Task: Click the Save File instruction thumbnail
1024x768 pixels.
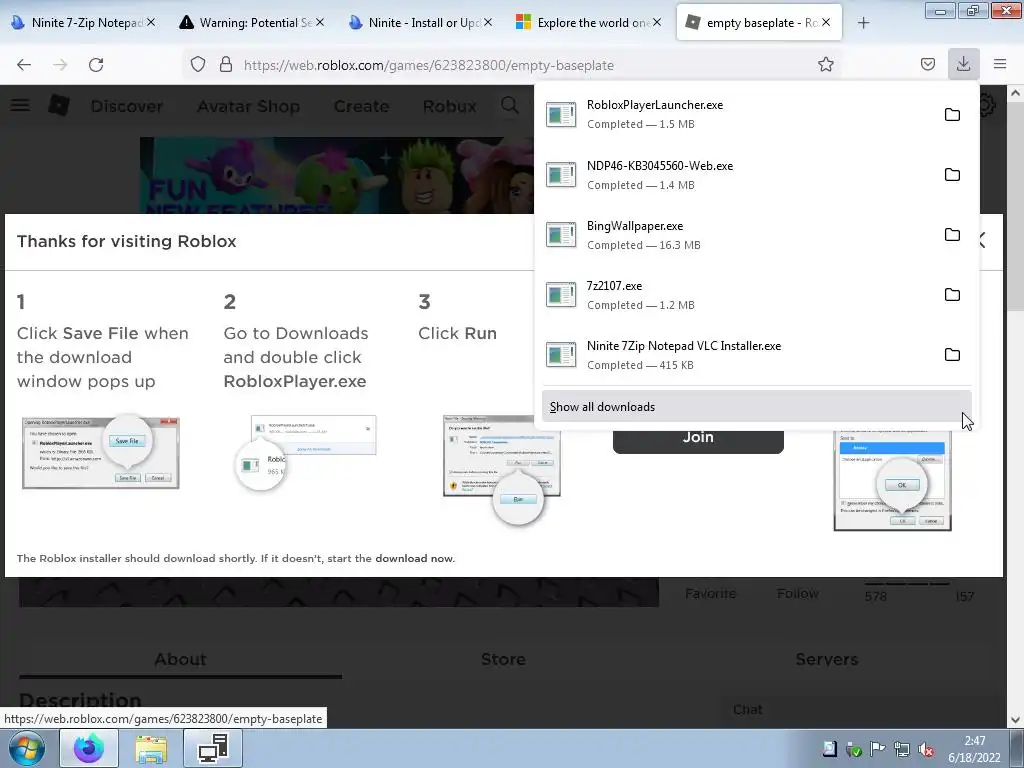Action: [101, 453]
